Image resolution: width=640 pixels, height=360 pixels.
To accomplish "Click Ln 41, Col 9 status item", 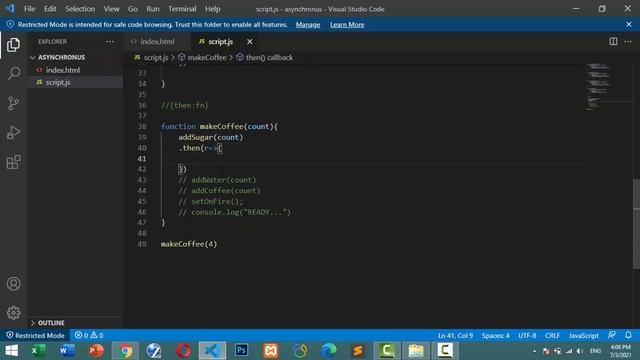I will [455, 336].
